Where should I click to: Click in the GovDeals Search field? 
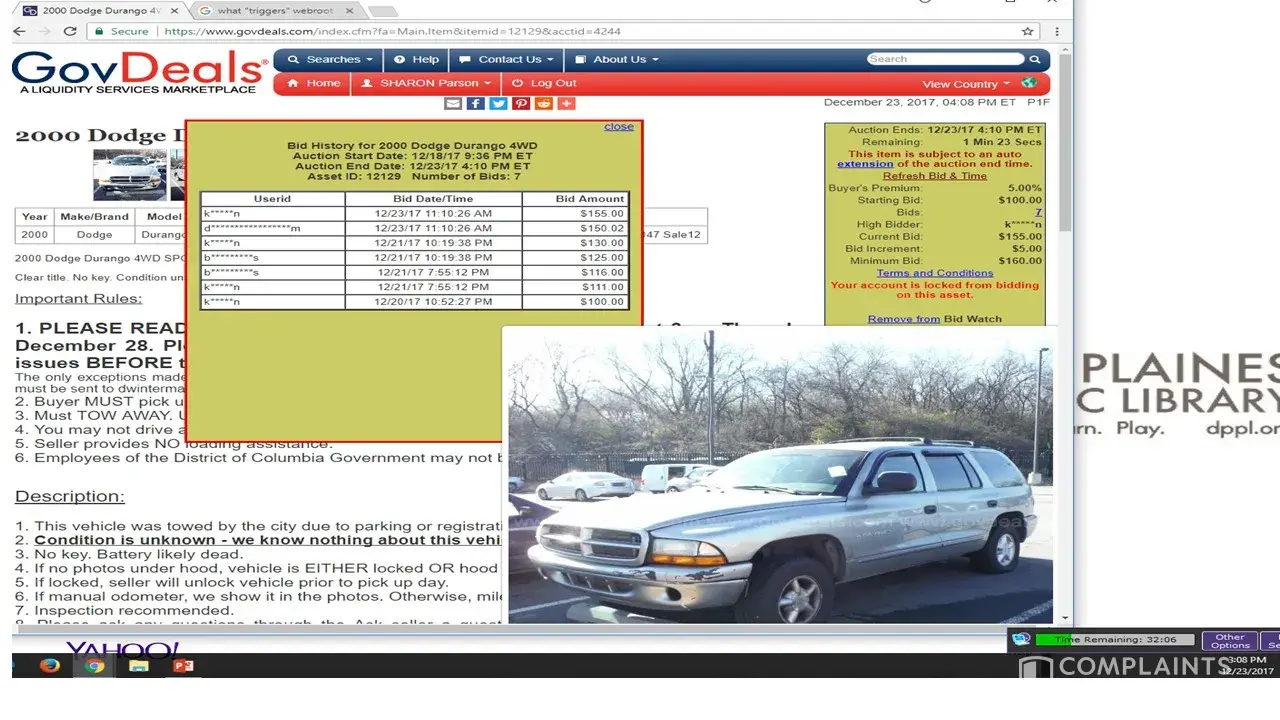946,59
